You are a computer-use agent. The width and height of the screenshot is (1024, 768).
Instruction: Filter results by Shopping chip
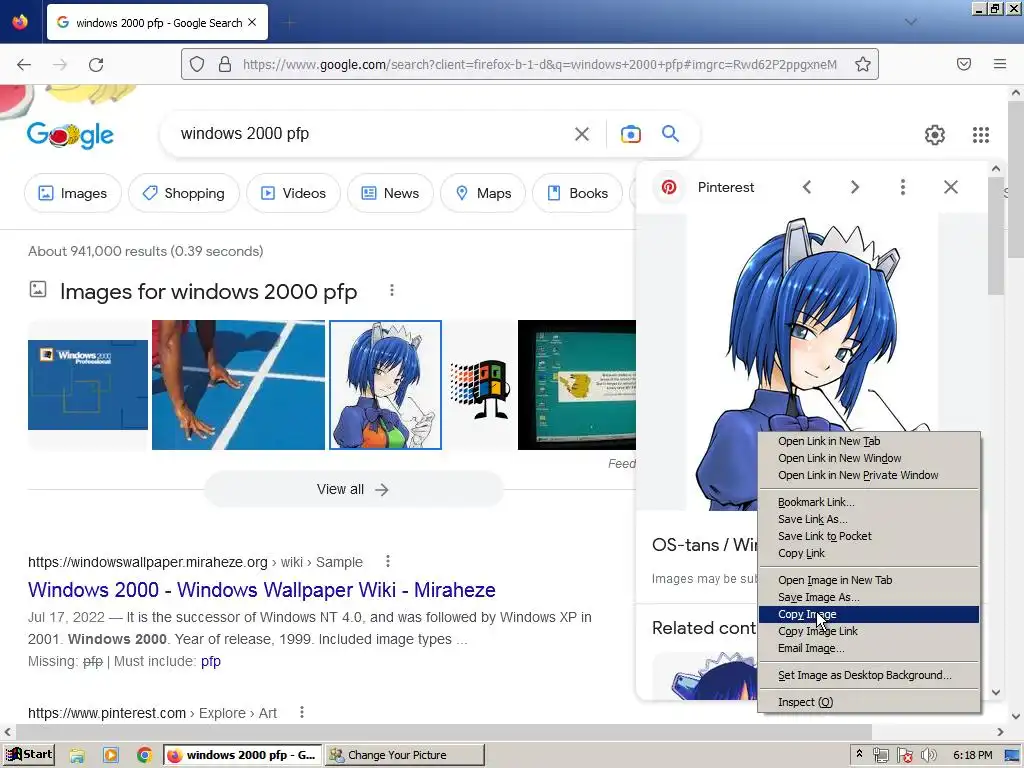point(184,193)
